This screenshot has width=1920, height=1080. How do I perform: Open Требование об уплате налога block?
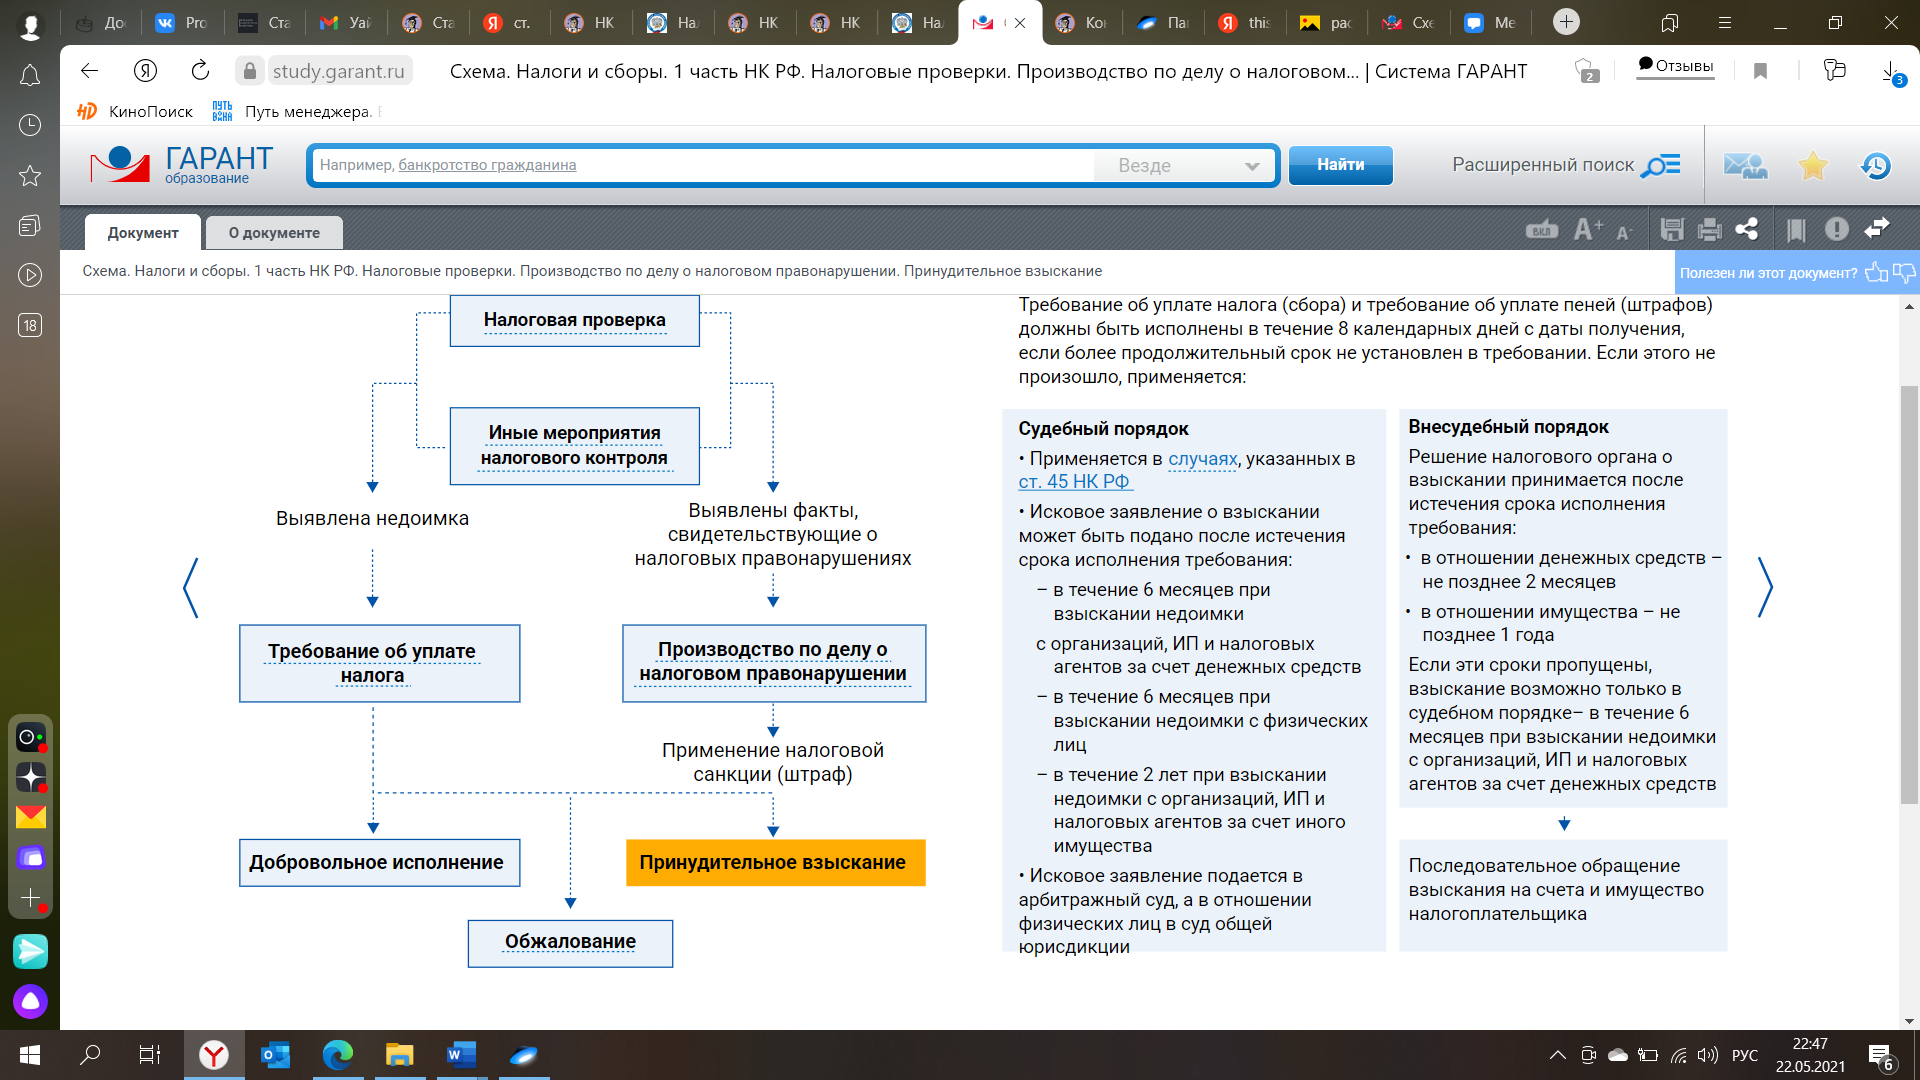pos(379,663)
